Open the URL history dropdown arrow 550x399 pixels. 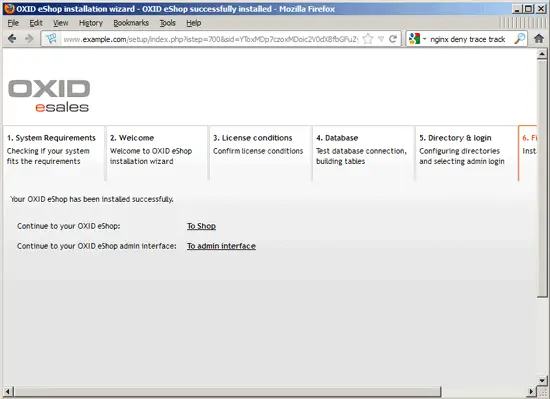tap(381, 39)
